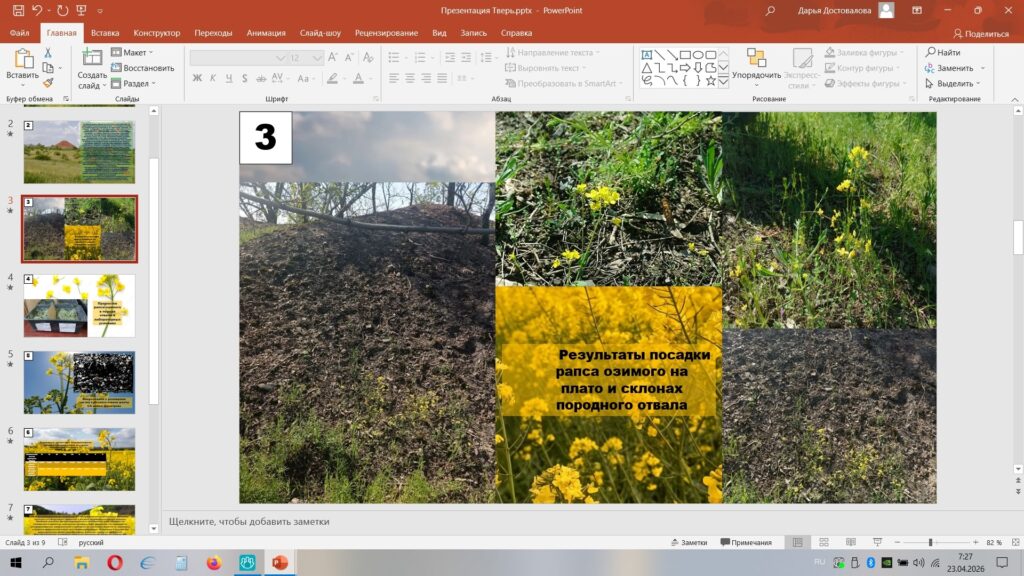Switch to Slide Sorter view
This screenshot has width=1024, height=576.
[x=823, y=542]
